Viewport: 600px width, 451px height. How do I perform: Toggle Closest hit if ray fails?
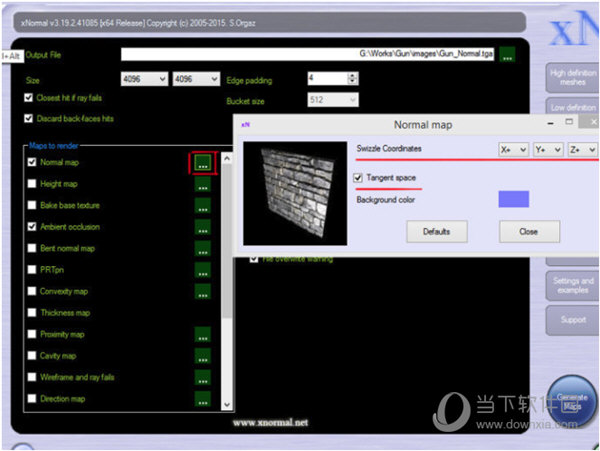[x=29, y=98]
